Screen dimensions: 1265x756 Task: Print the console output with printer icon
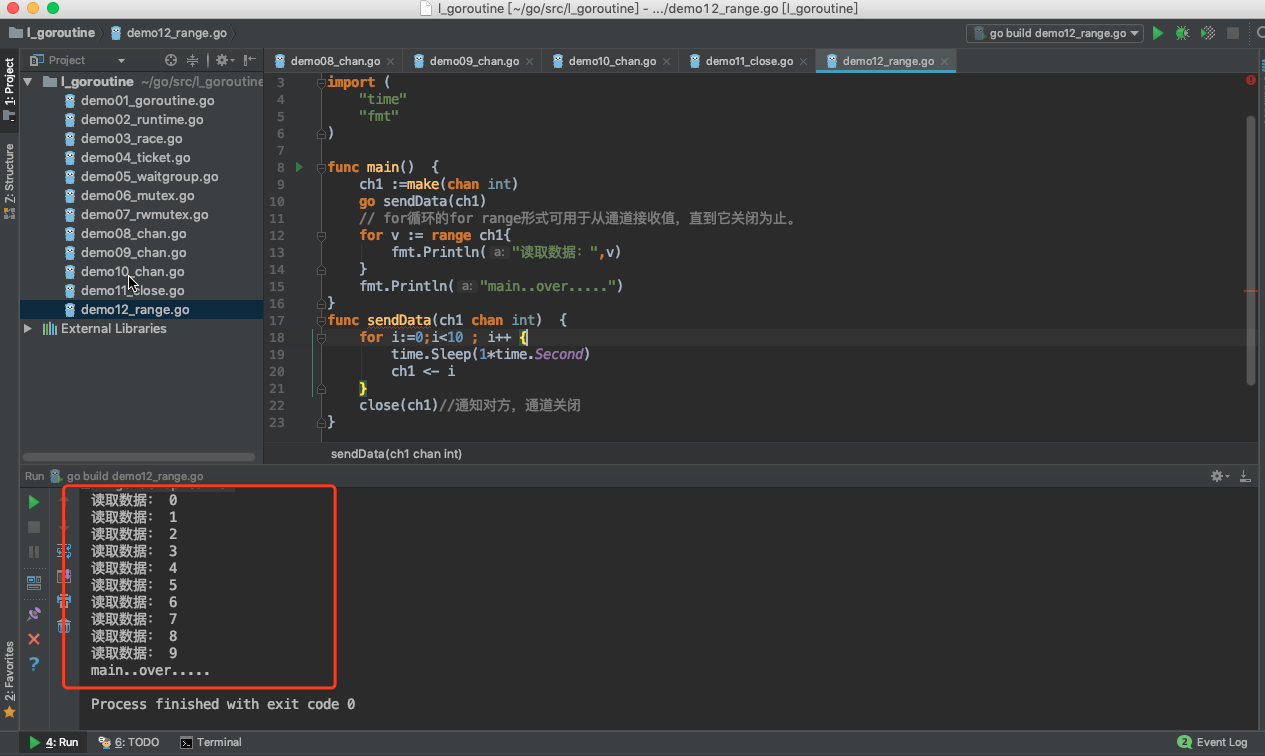[64, 600]
